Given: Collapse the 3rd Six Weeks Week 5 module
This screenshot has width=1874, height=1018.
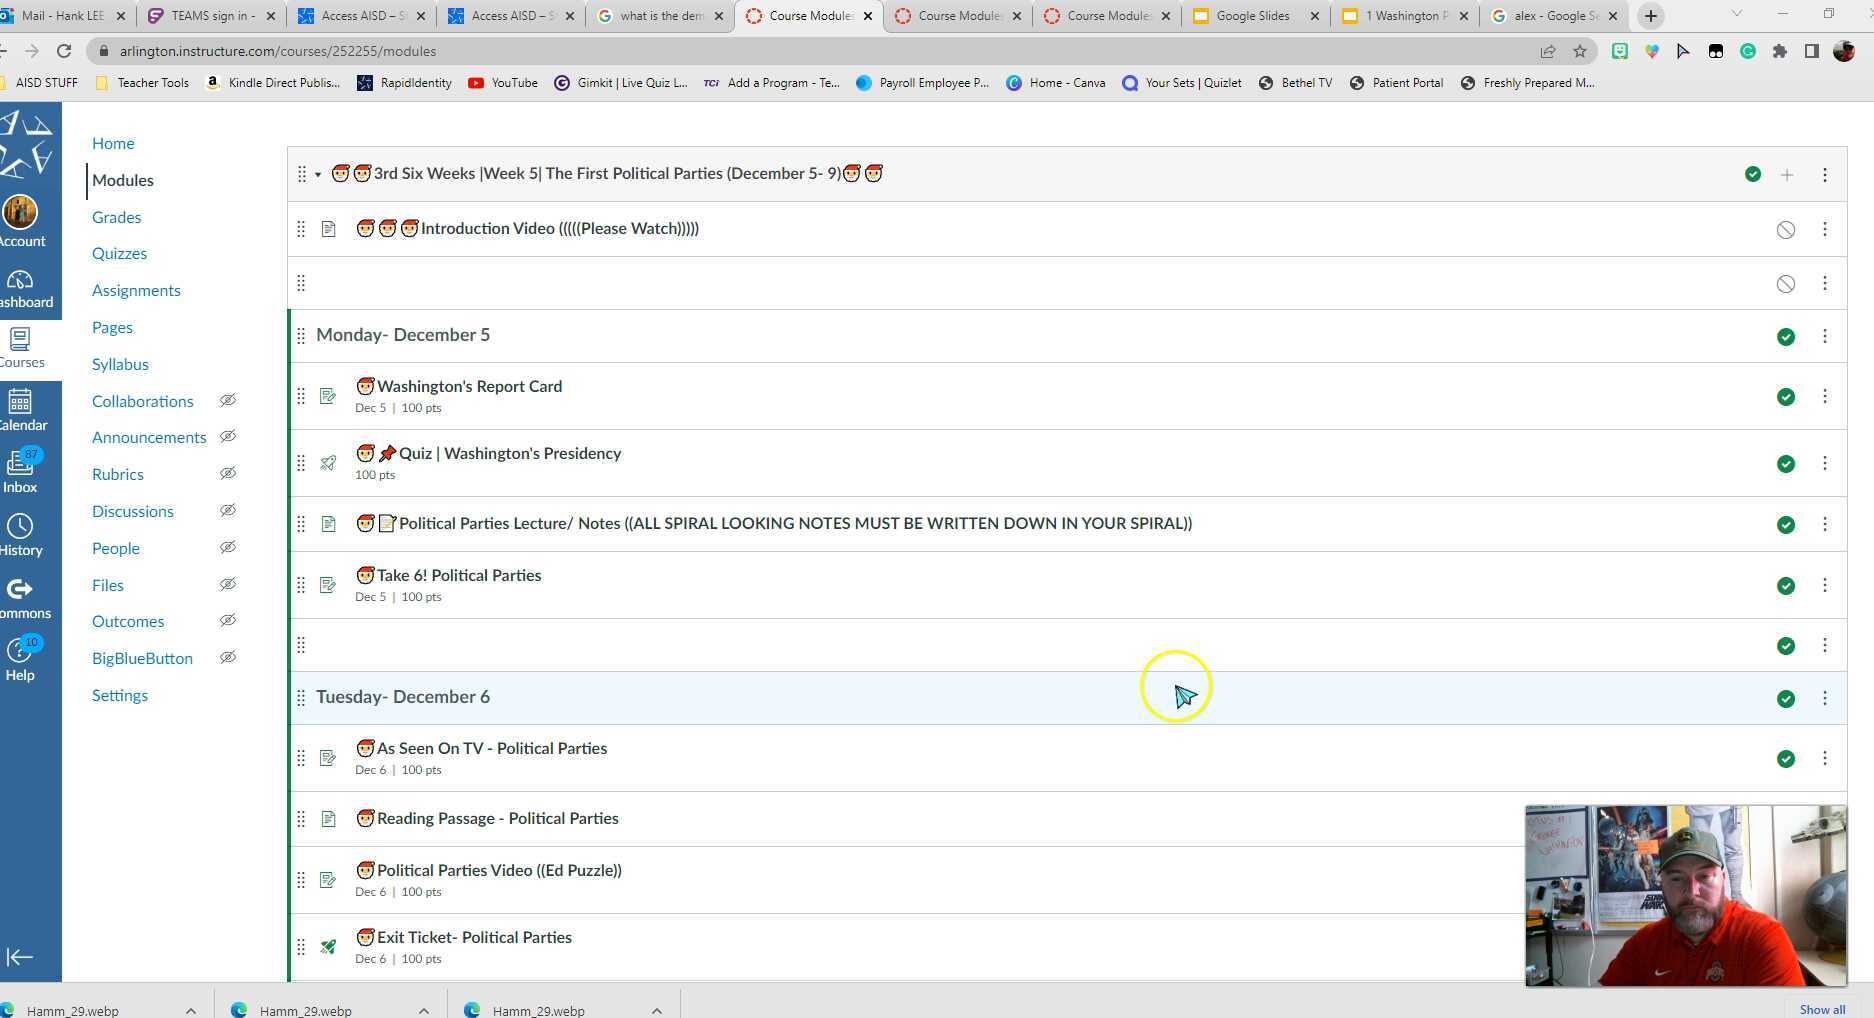Looking at the screenshot, I should 318,175.
